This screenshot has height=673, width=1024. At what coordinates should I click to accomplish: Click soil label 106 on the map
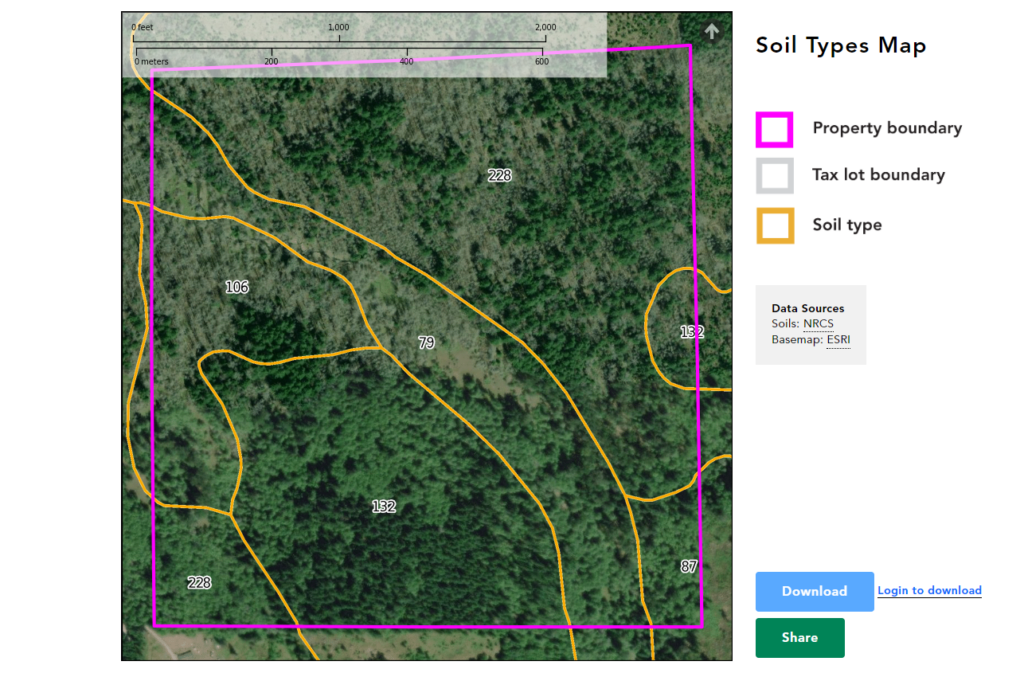click(x=236, y=287)
